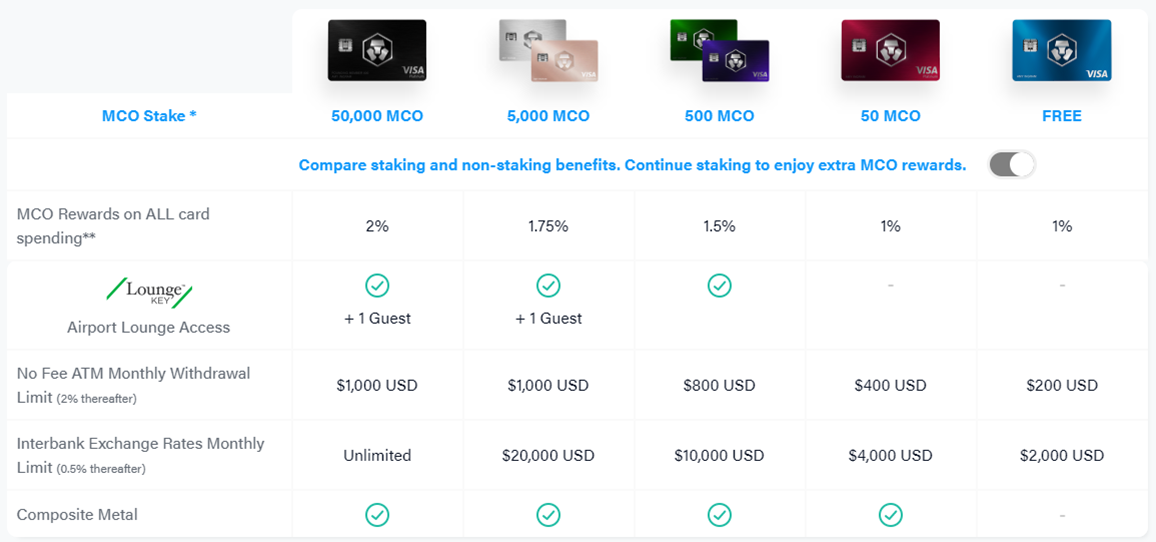Viewport: 1156px width, 542px height.
Task: Select the silver and rose gold card image
Action: [549, 50]
